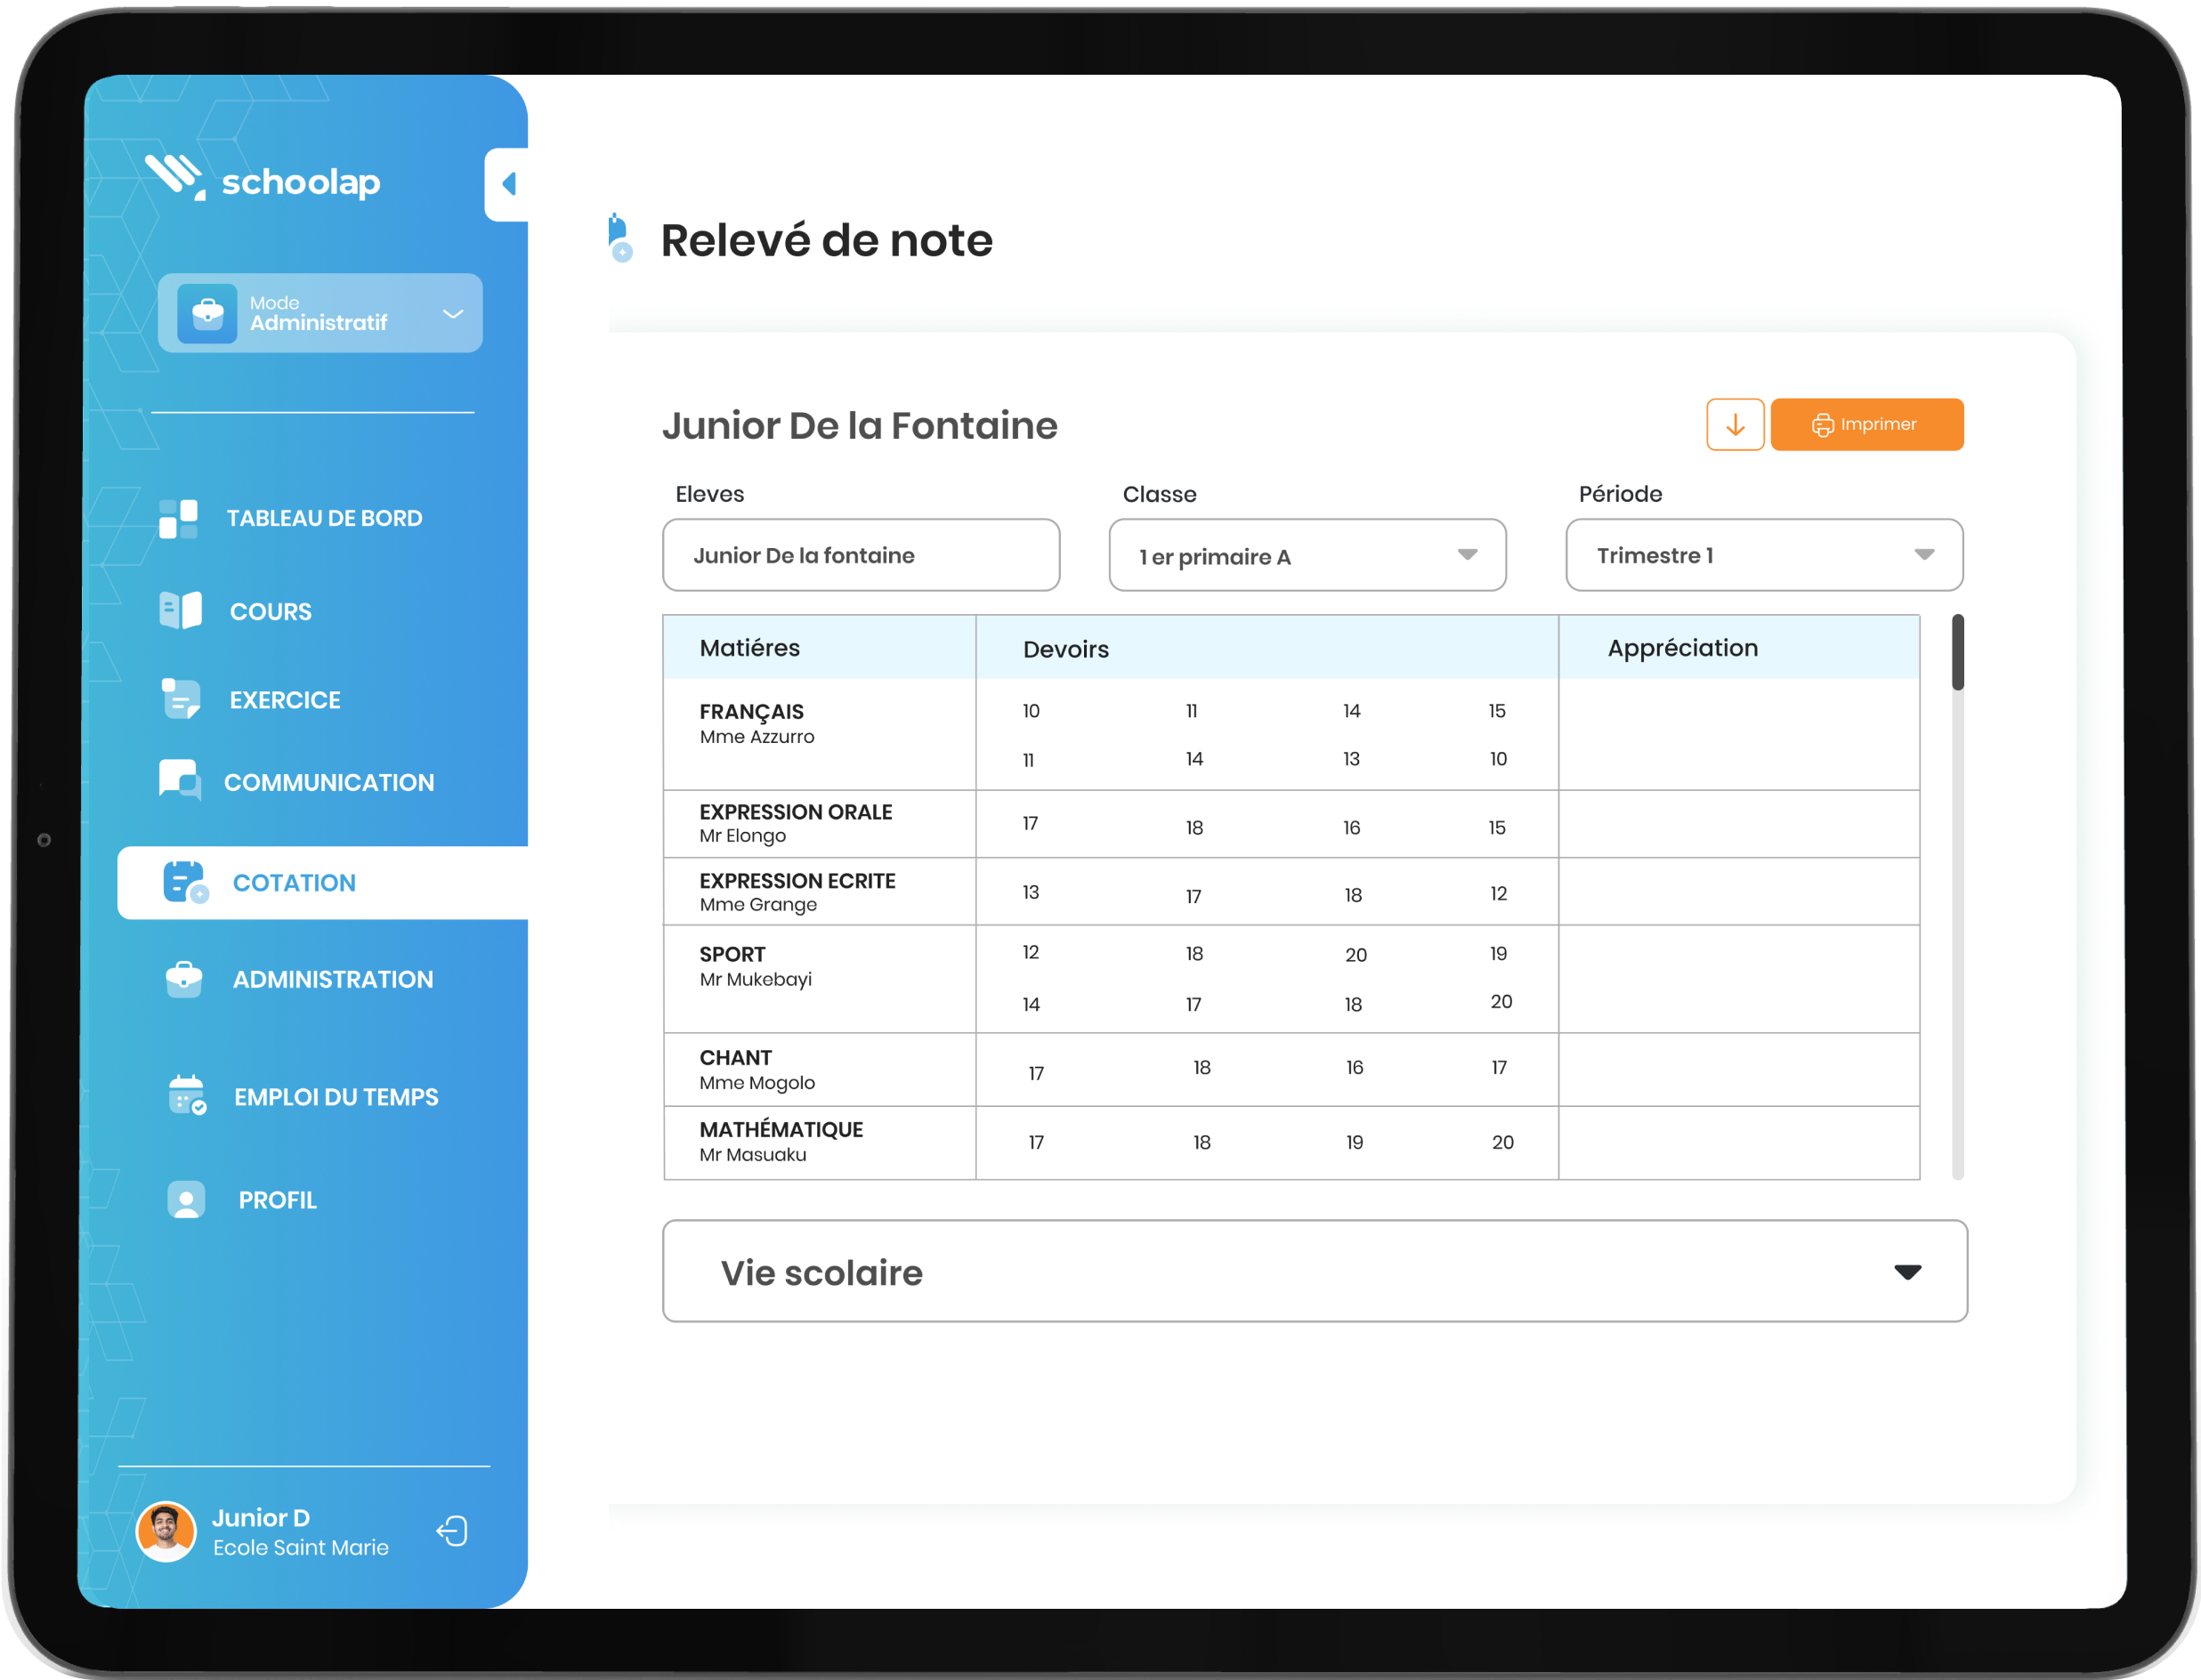Select the COTATION menu item

click(x=294, y=883)
